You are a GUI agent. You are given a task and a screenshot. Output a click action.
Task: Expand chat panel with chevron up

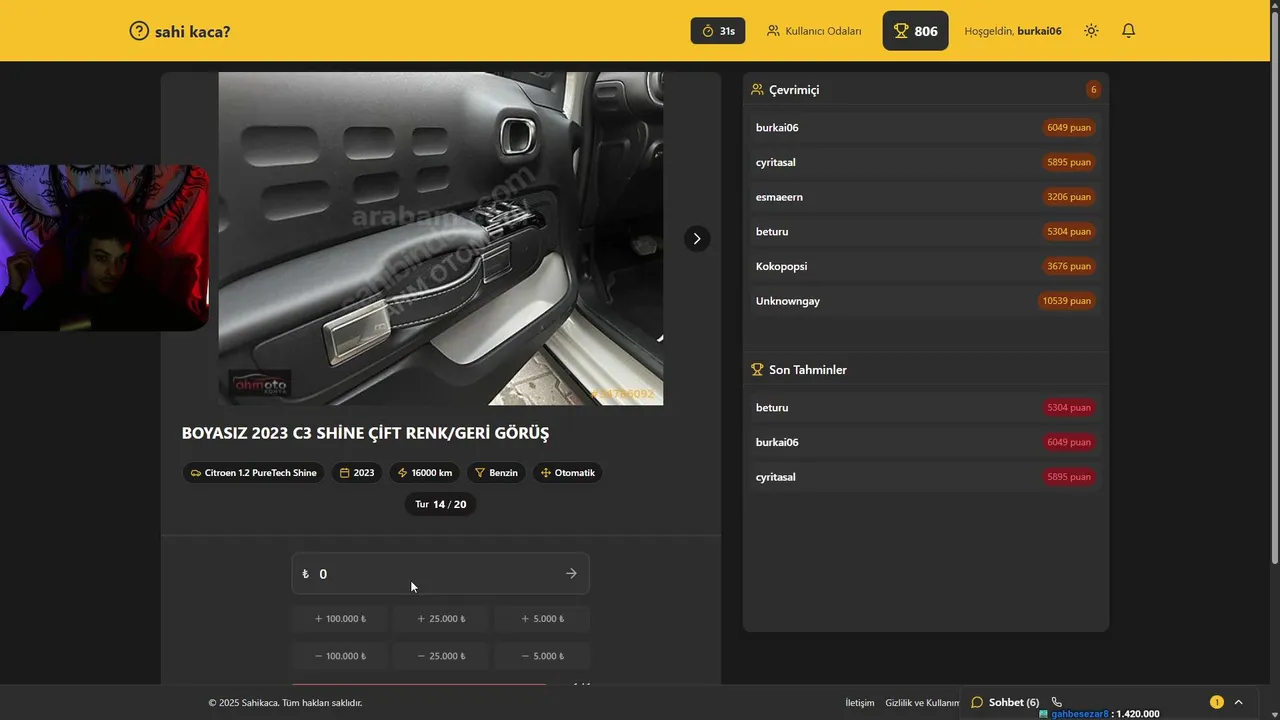[1238, 702]
